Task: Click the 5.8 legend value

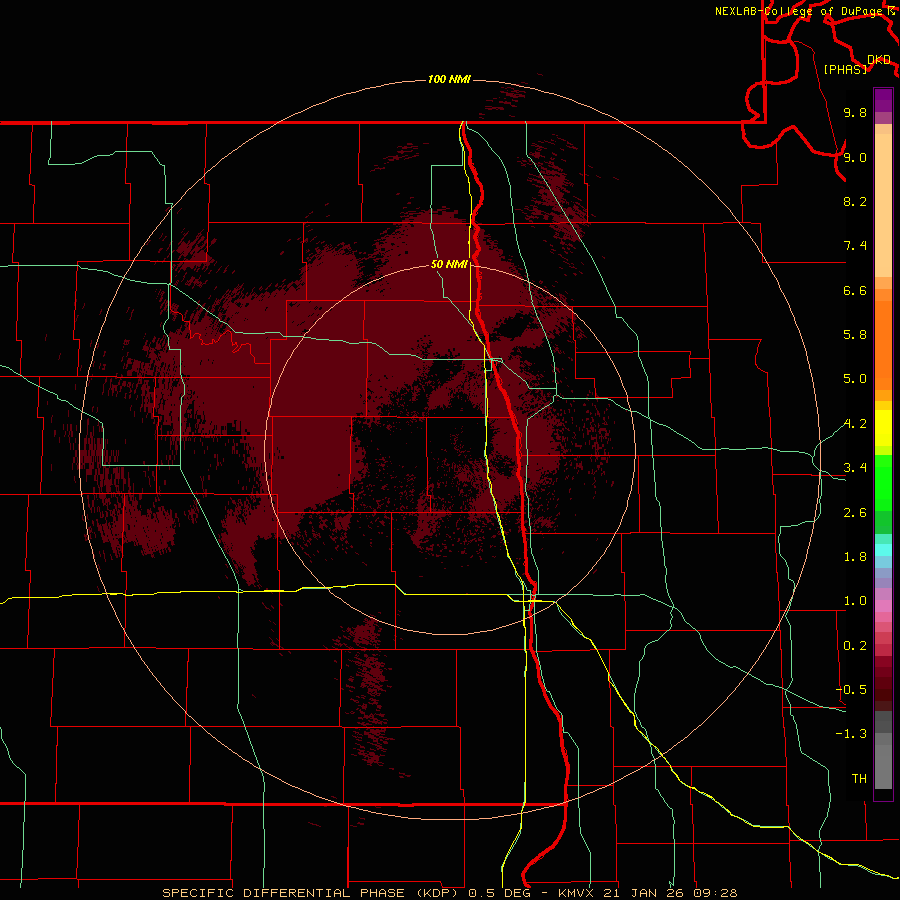Action: tap(855, 335)
